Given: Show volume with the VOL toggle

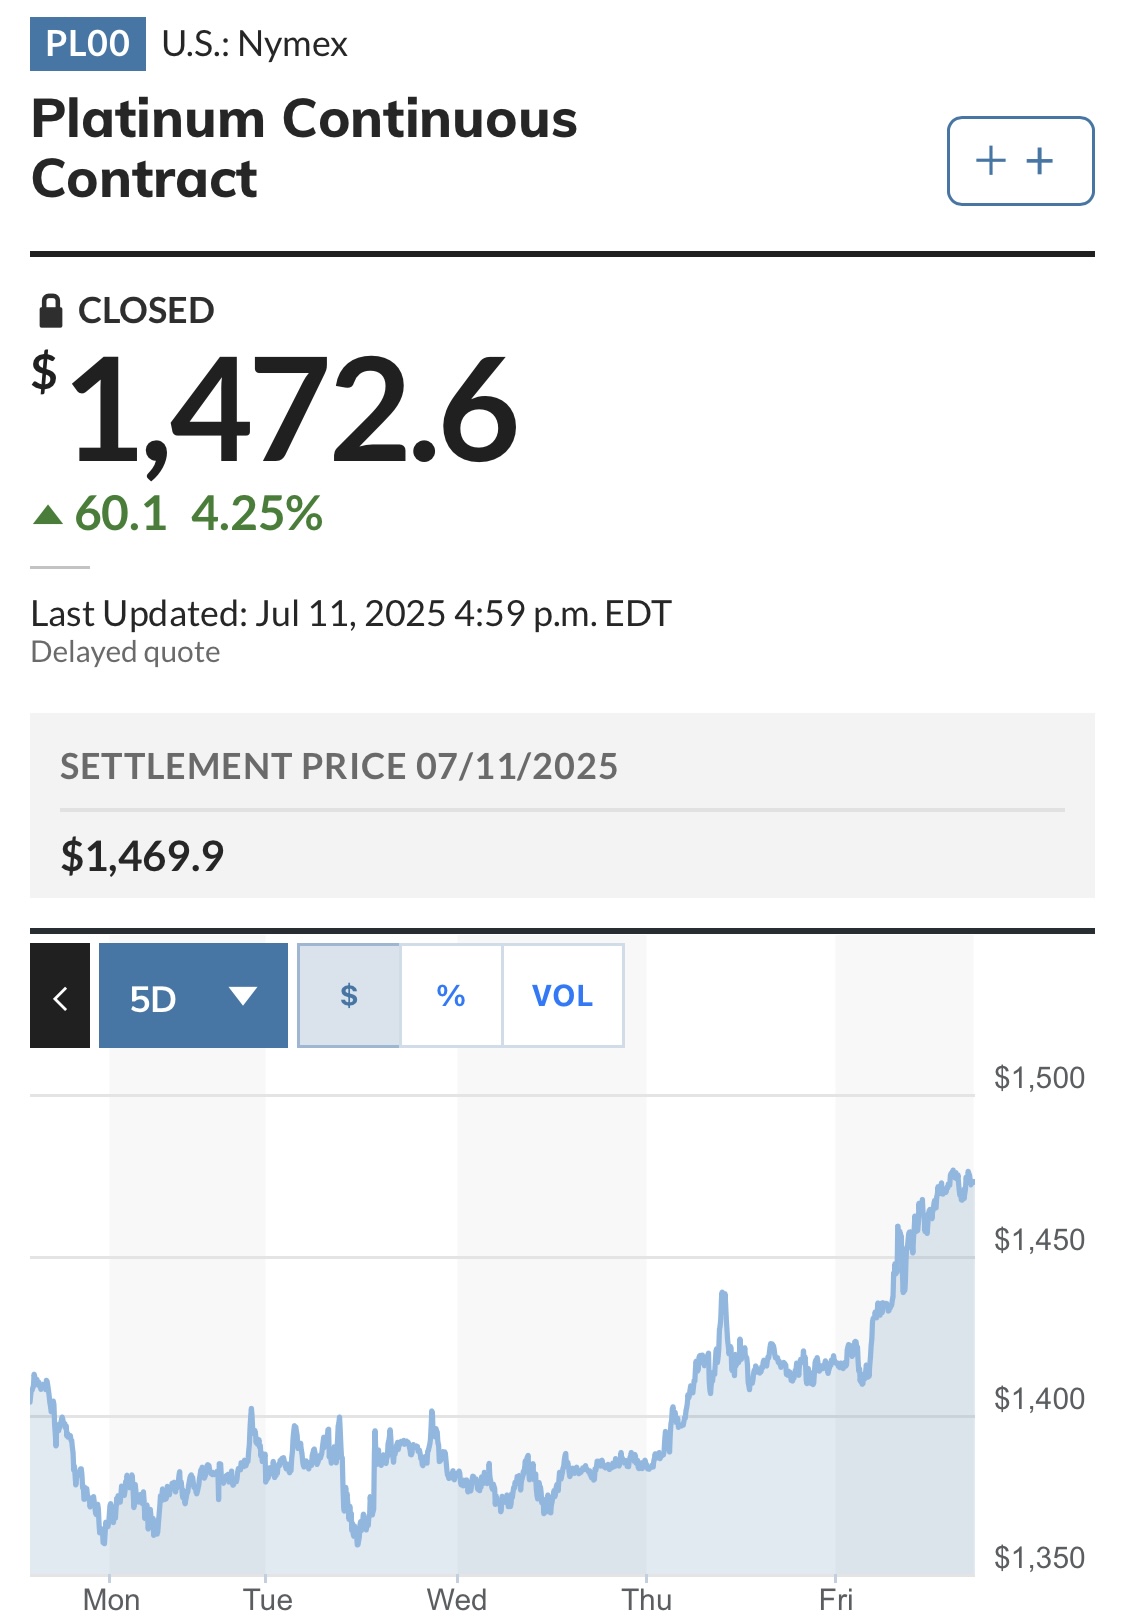Looking at the screenshot, I should [x=563, y=996].
